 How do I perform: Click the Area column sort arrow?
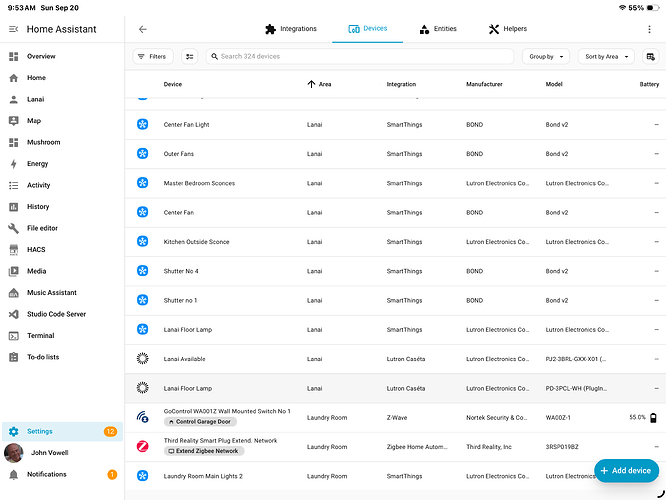[x=311, y=84]
